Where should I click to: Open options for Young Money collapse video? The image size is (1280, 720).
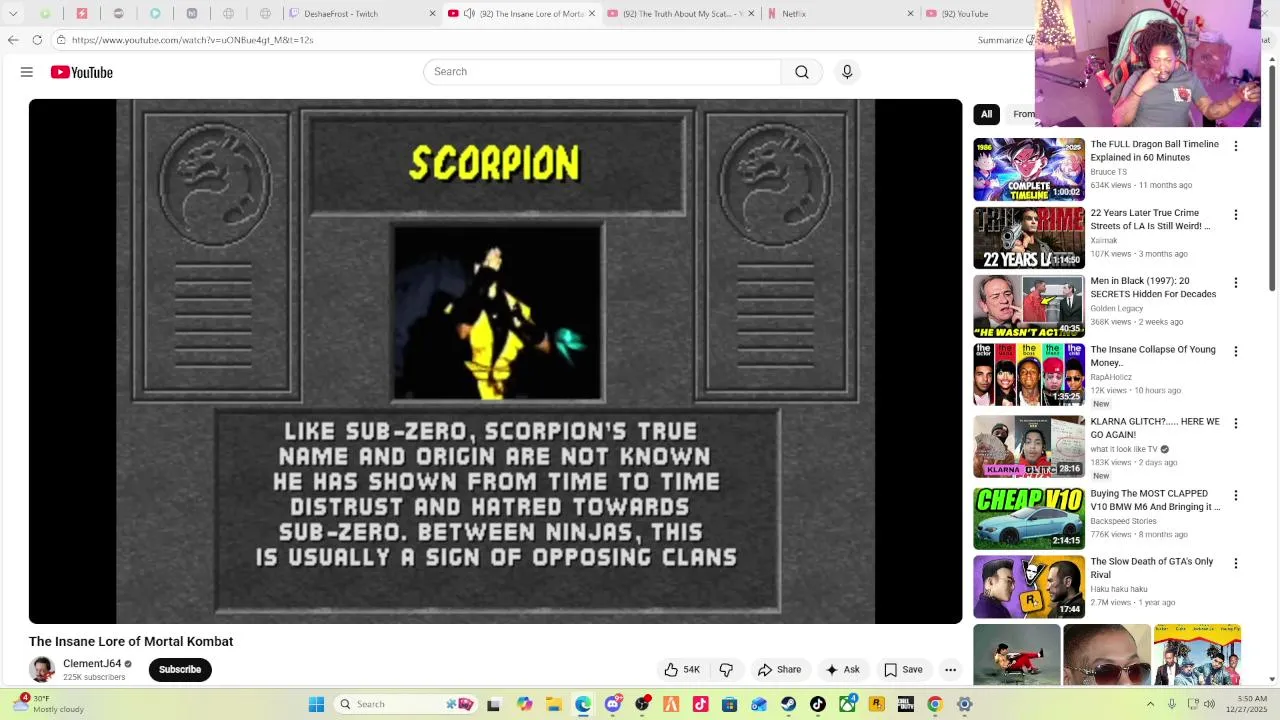click(1236, 351)
